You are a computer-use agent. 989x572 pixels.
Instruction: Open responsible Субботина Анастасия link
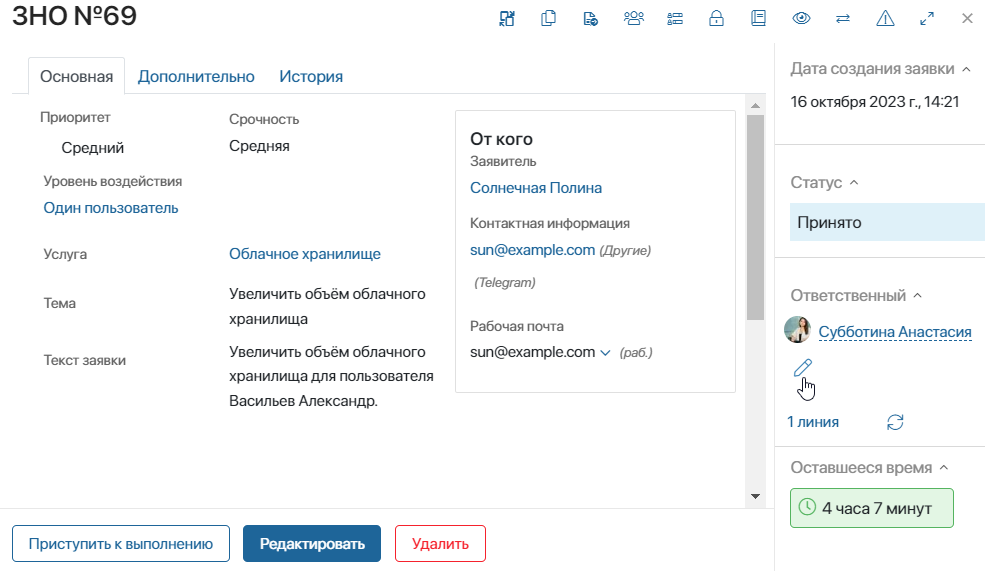pyautogui.click(x=894, y=332)
